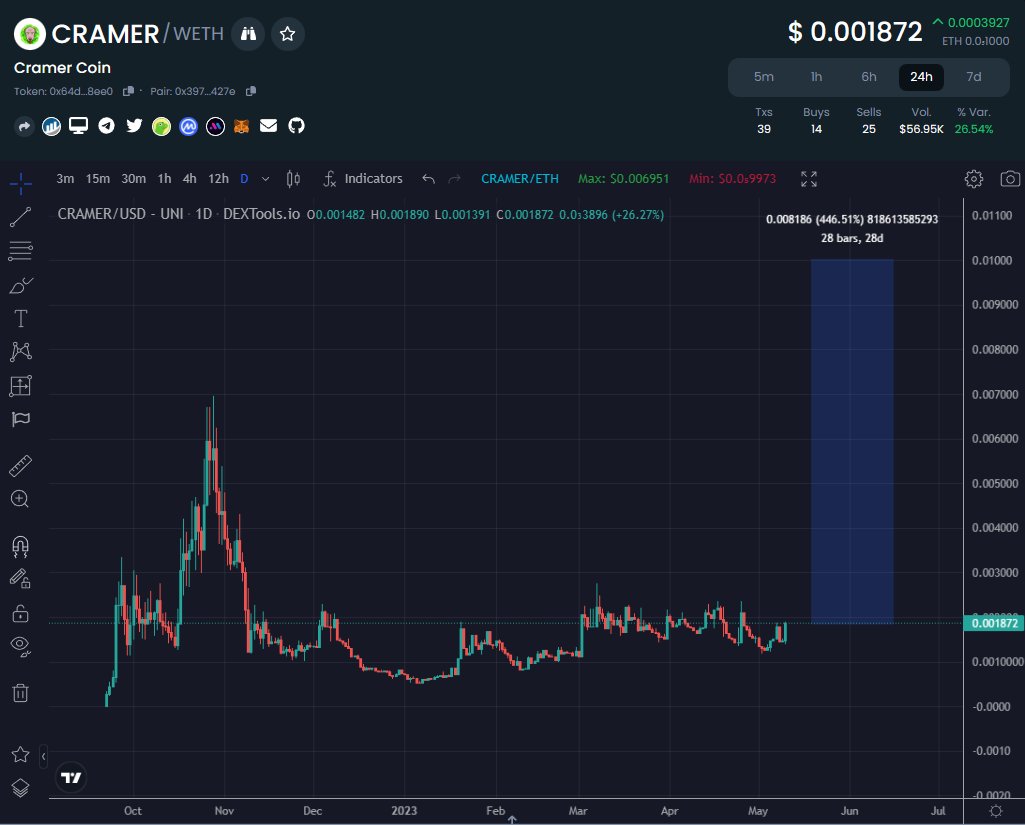Open favorites star in drawing toolbar

point(20,754)
